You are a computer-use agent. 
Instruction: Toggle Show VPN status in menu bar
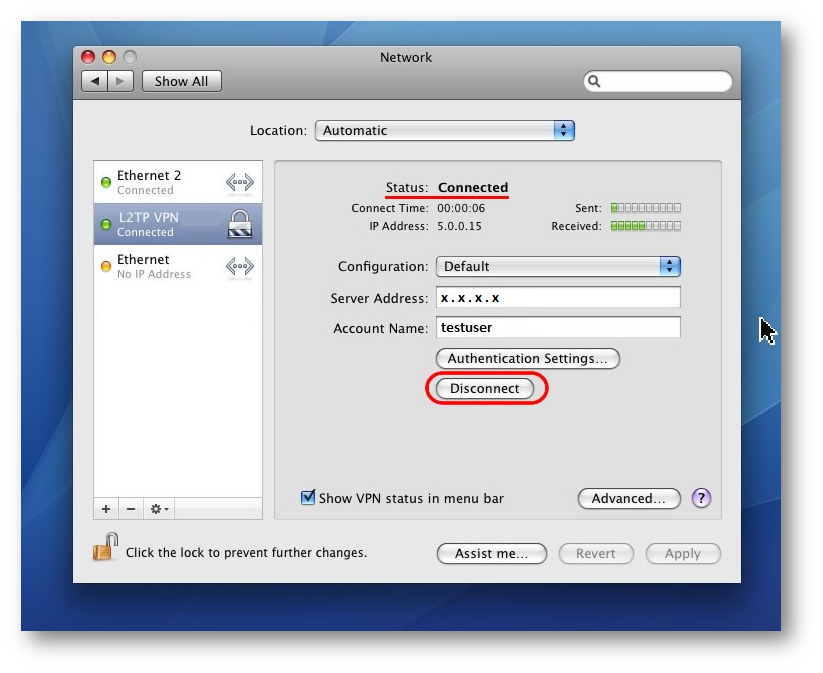tap(309, 498)
